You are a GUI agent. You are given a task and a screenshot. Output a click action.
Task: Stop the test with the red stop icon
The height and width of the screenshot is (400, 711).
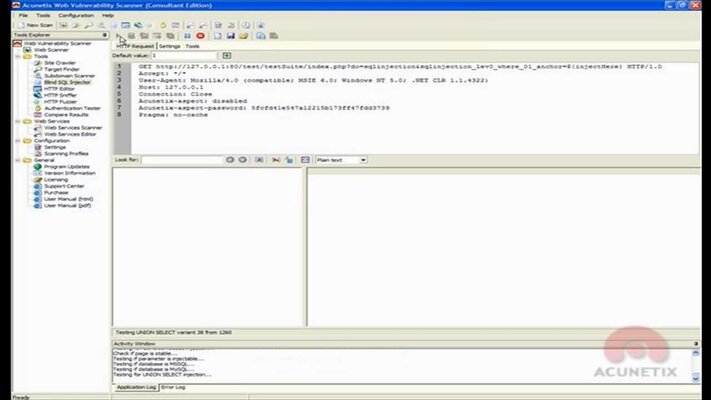[x=200, y=36]
